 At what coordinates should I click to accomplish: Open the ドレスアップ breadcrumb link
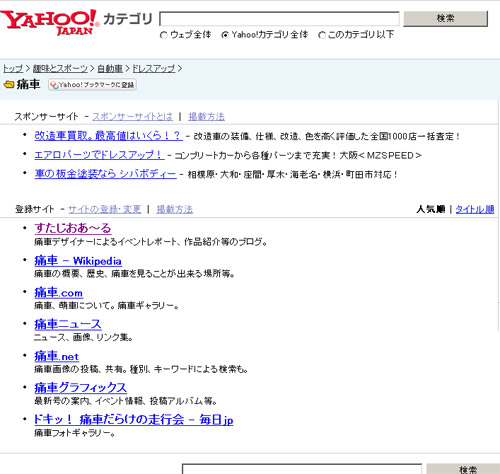(x=154, y=69)
